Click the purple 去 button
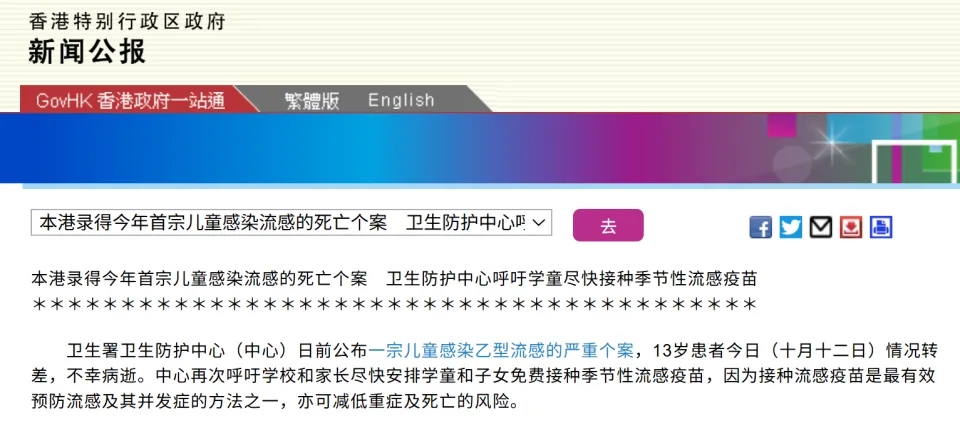The height and width of the screenshot is (421, 960). point(608,225)
